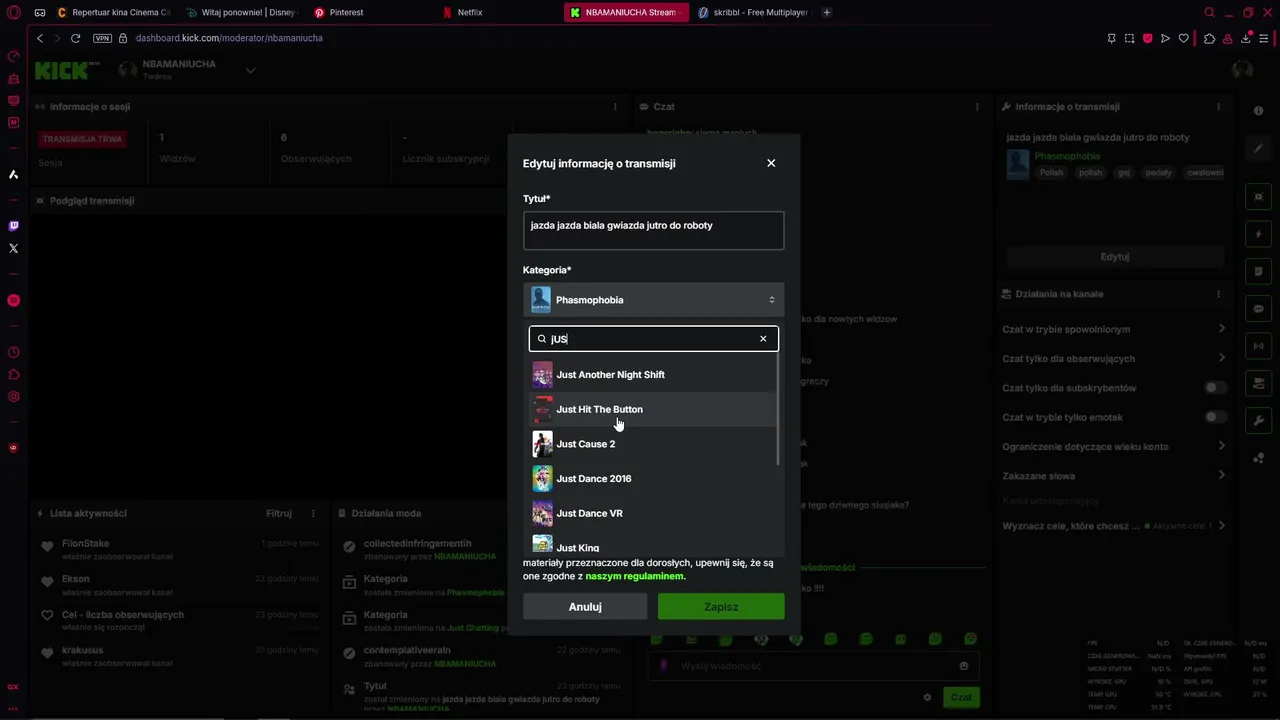Open browser search magnifier in title bar
1280x720 pixels.
click(1210, 13)
